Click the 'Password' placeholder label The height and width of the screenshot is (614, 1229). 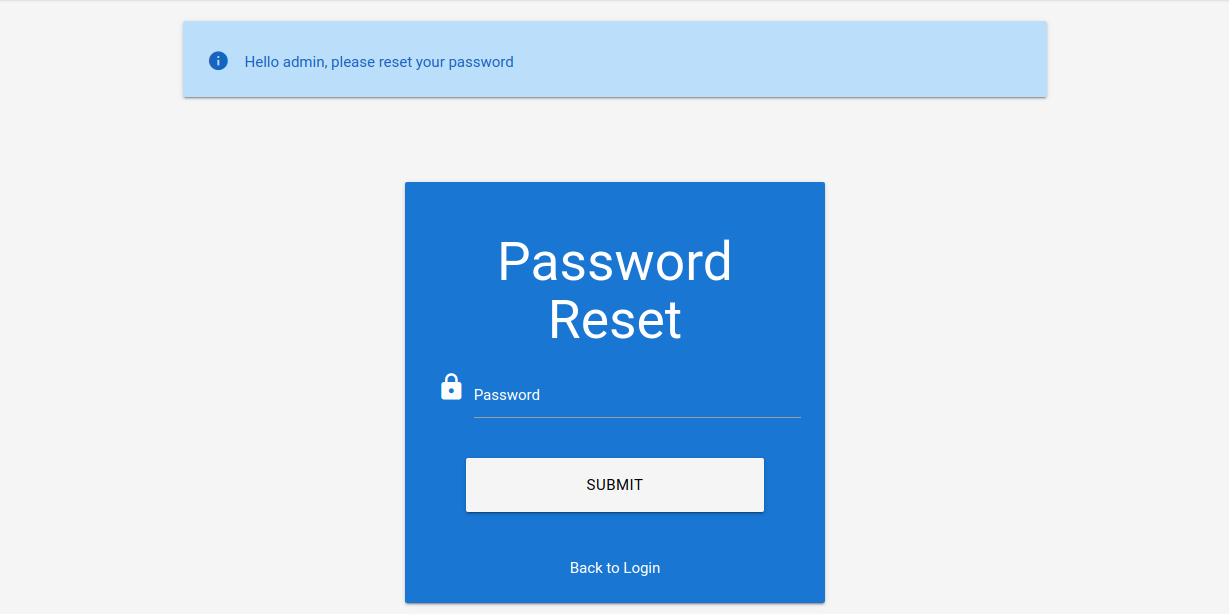click(x=506, y=395)
